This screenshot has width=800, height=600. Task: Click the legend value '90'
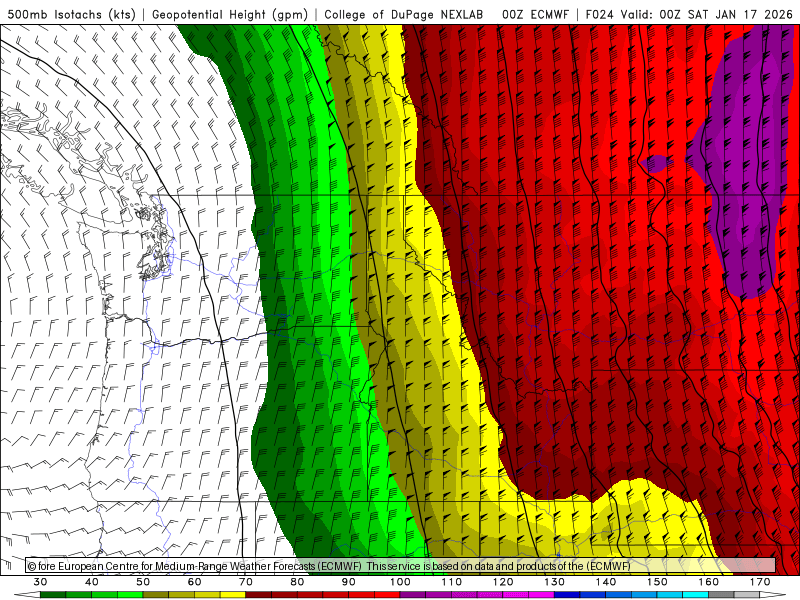pyautogui.click(x=349, y=582)
